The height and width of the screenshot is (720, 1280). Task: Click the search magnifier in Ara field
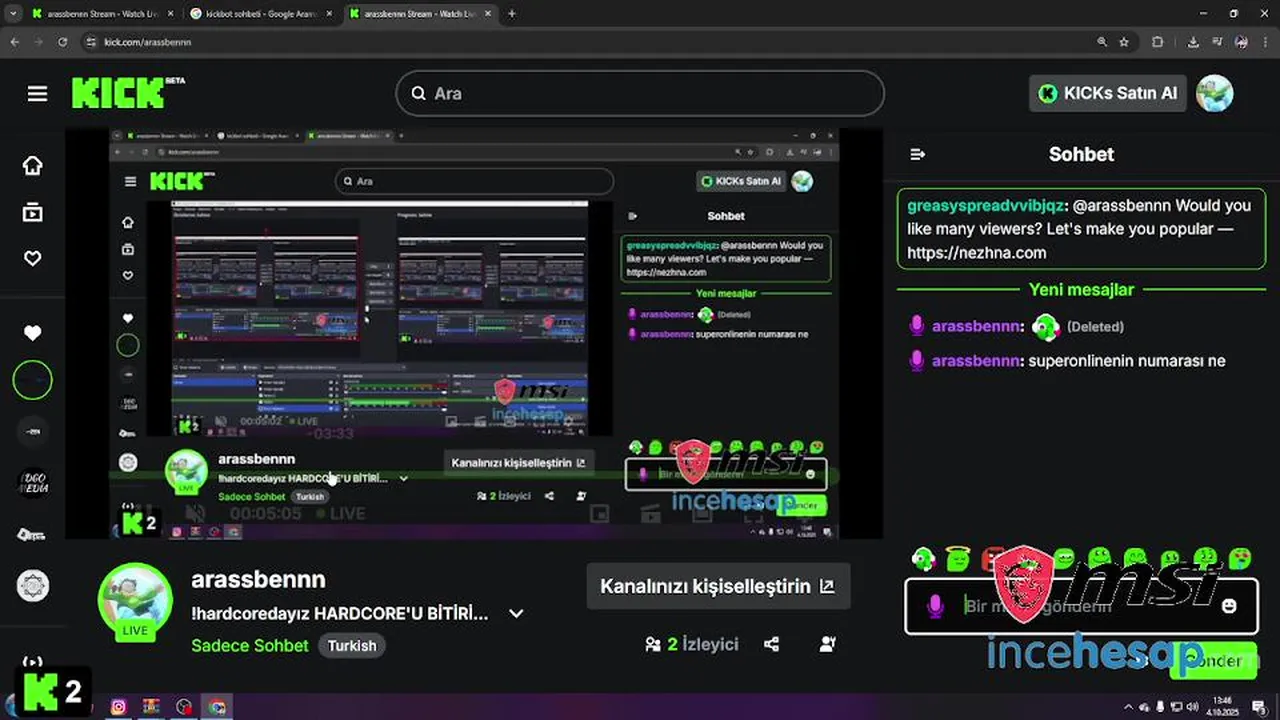pos(418,93)
